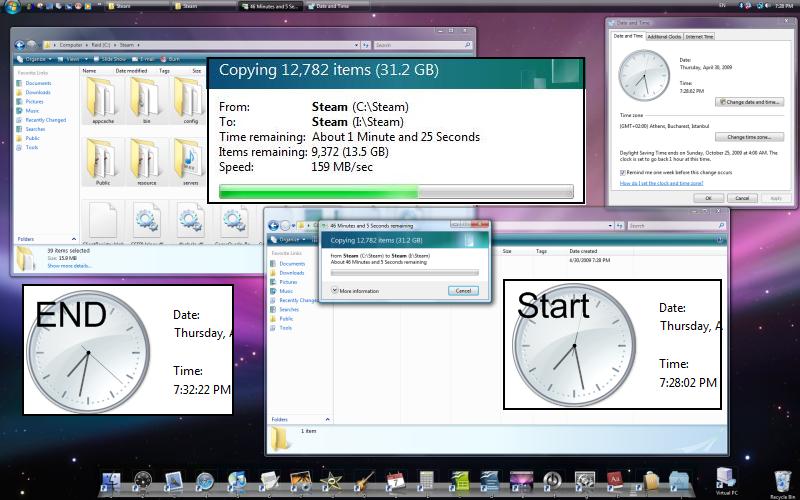The width and height of the screenshot is (800, 500).
Task: Open the Calculator icon in the dock
Action: (426, 481)
